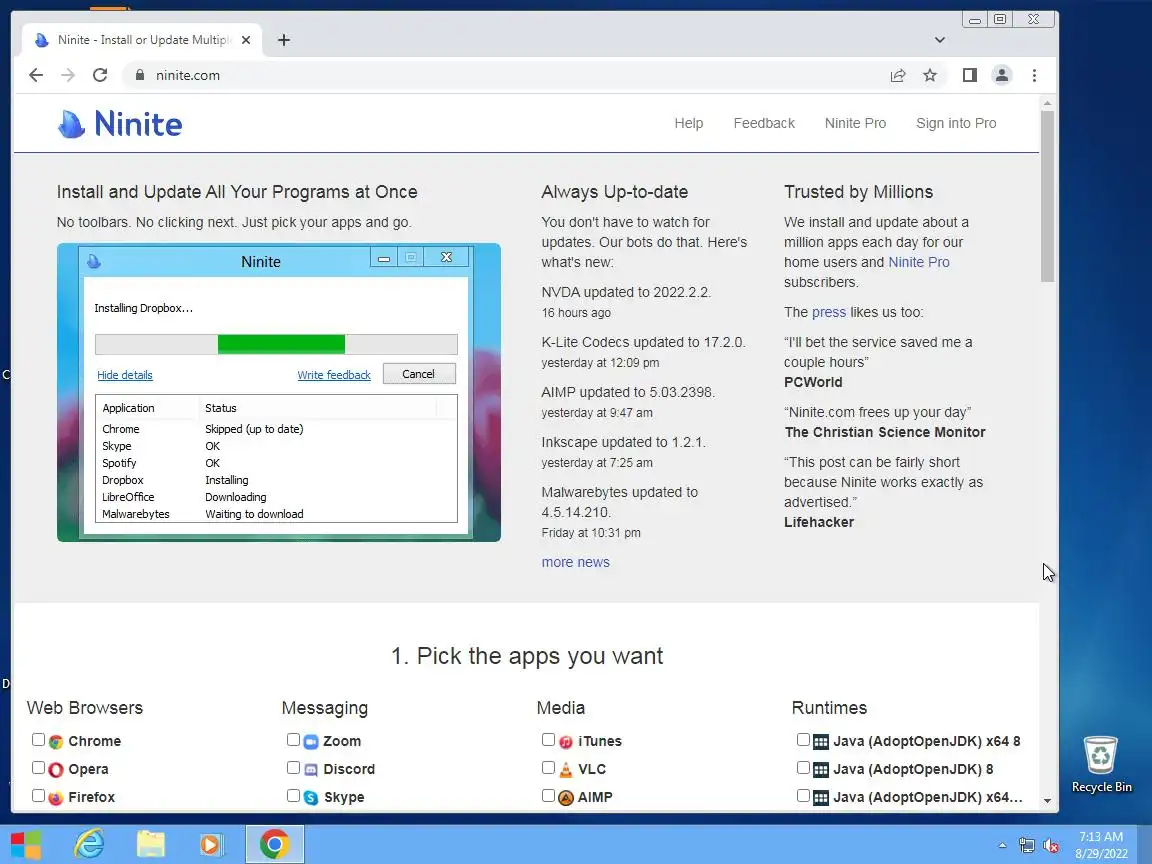Check the AIMP checkbox
Image resolution: width=1152 pixels, height=864 pixels.
[x=548, y=796]
